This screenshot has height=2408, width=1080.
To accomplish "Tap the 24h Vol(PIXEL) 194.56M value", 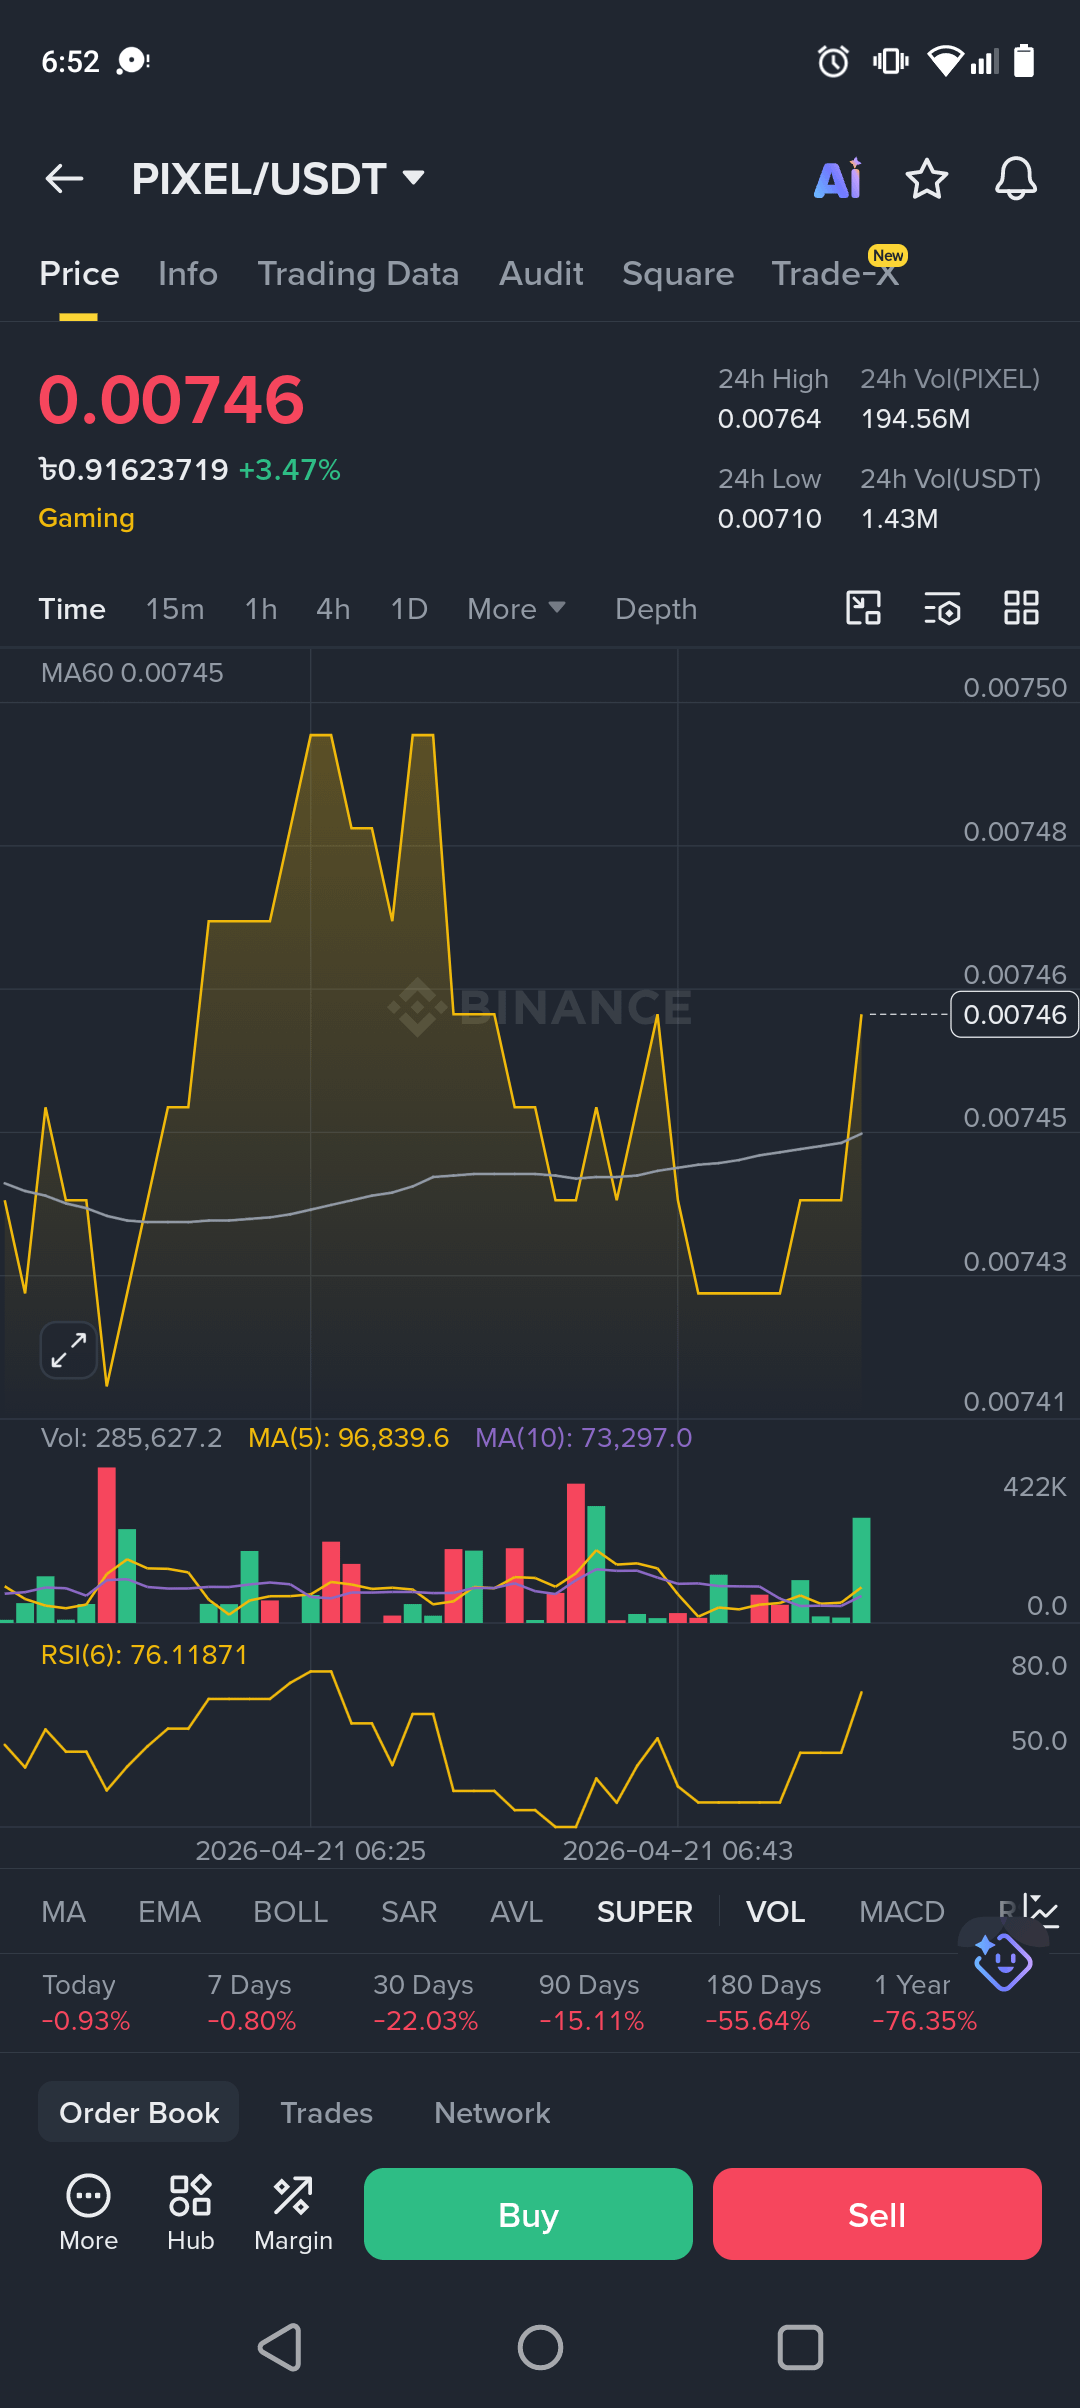I will coord(915,418).
